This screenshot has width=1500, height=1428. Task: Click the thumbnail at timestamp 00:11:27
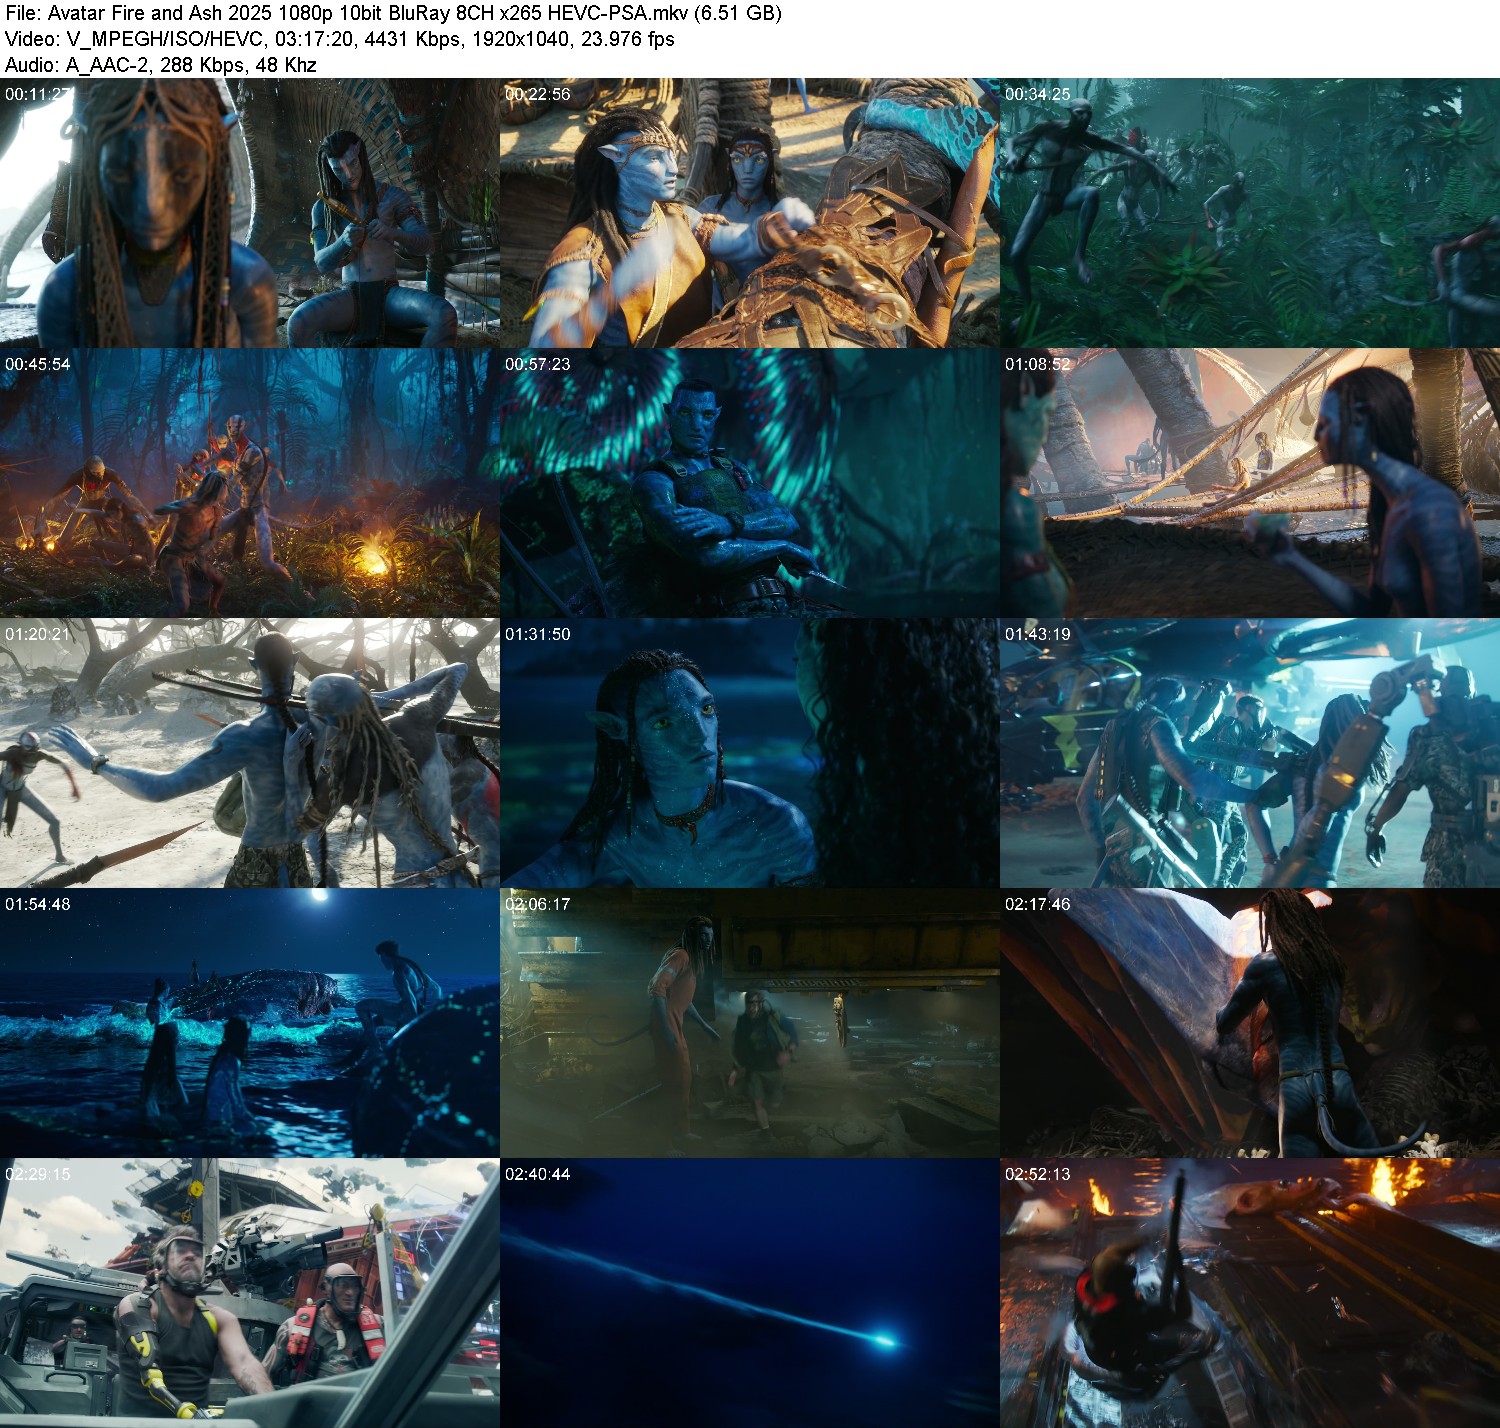click(x=250, y=213)
